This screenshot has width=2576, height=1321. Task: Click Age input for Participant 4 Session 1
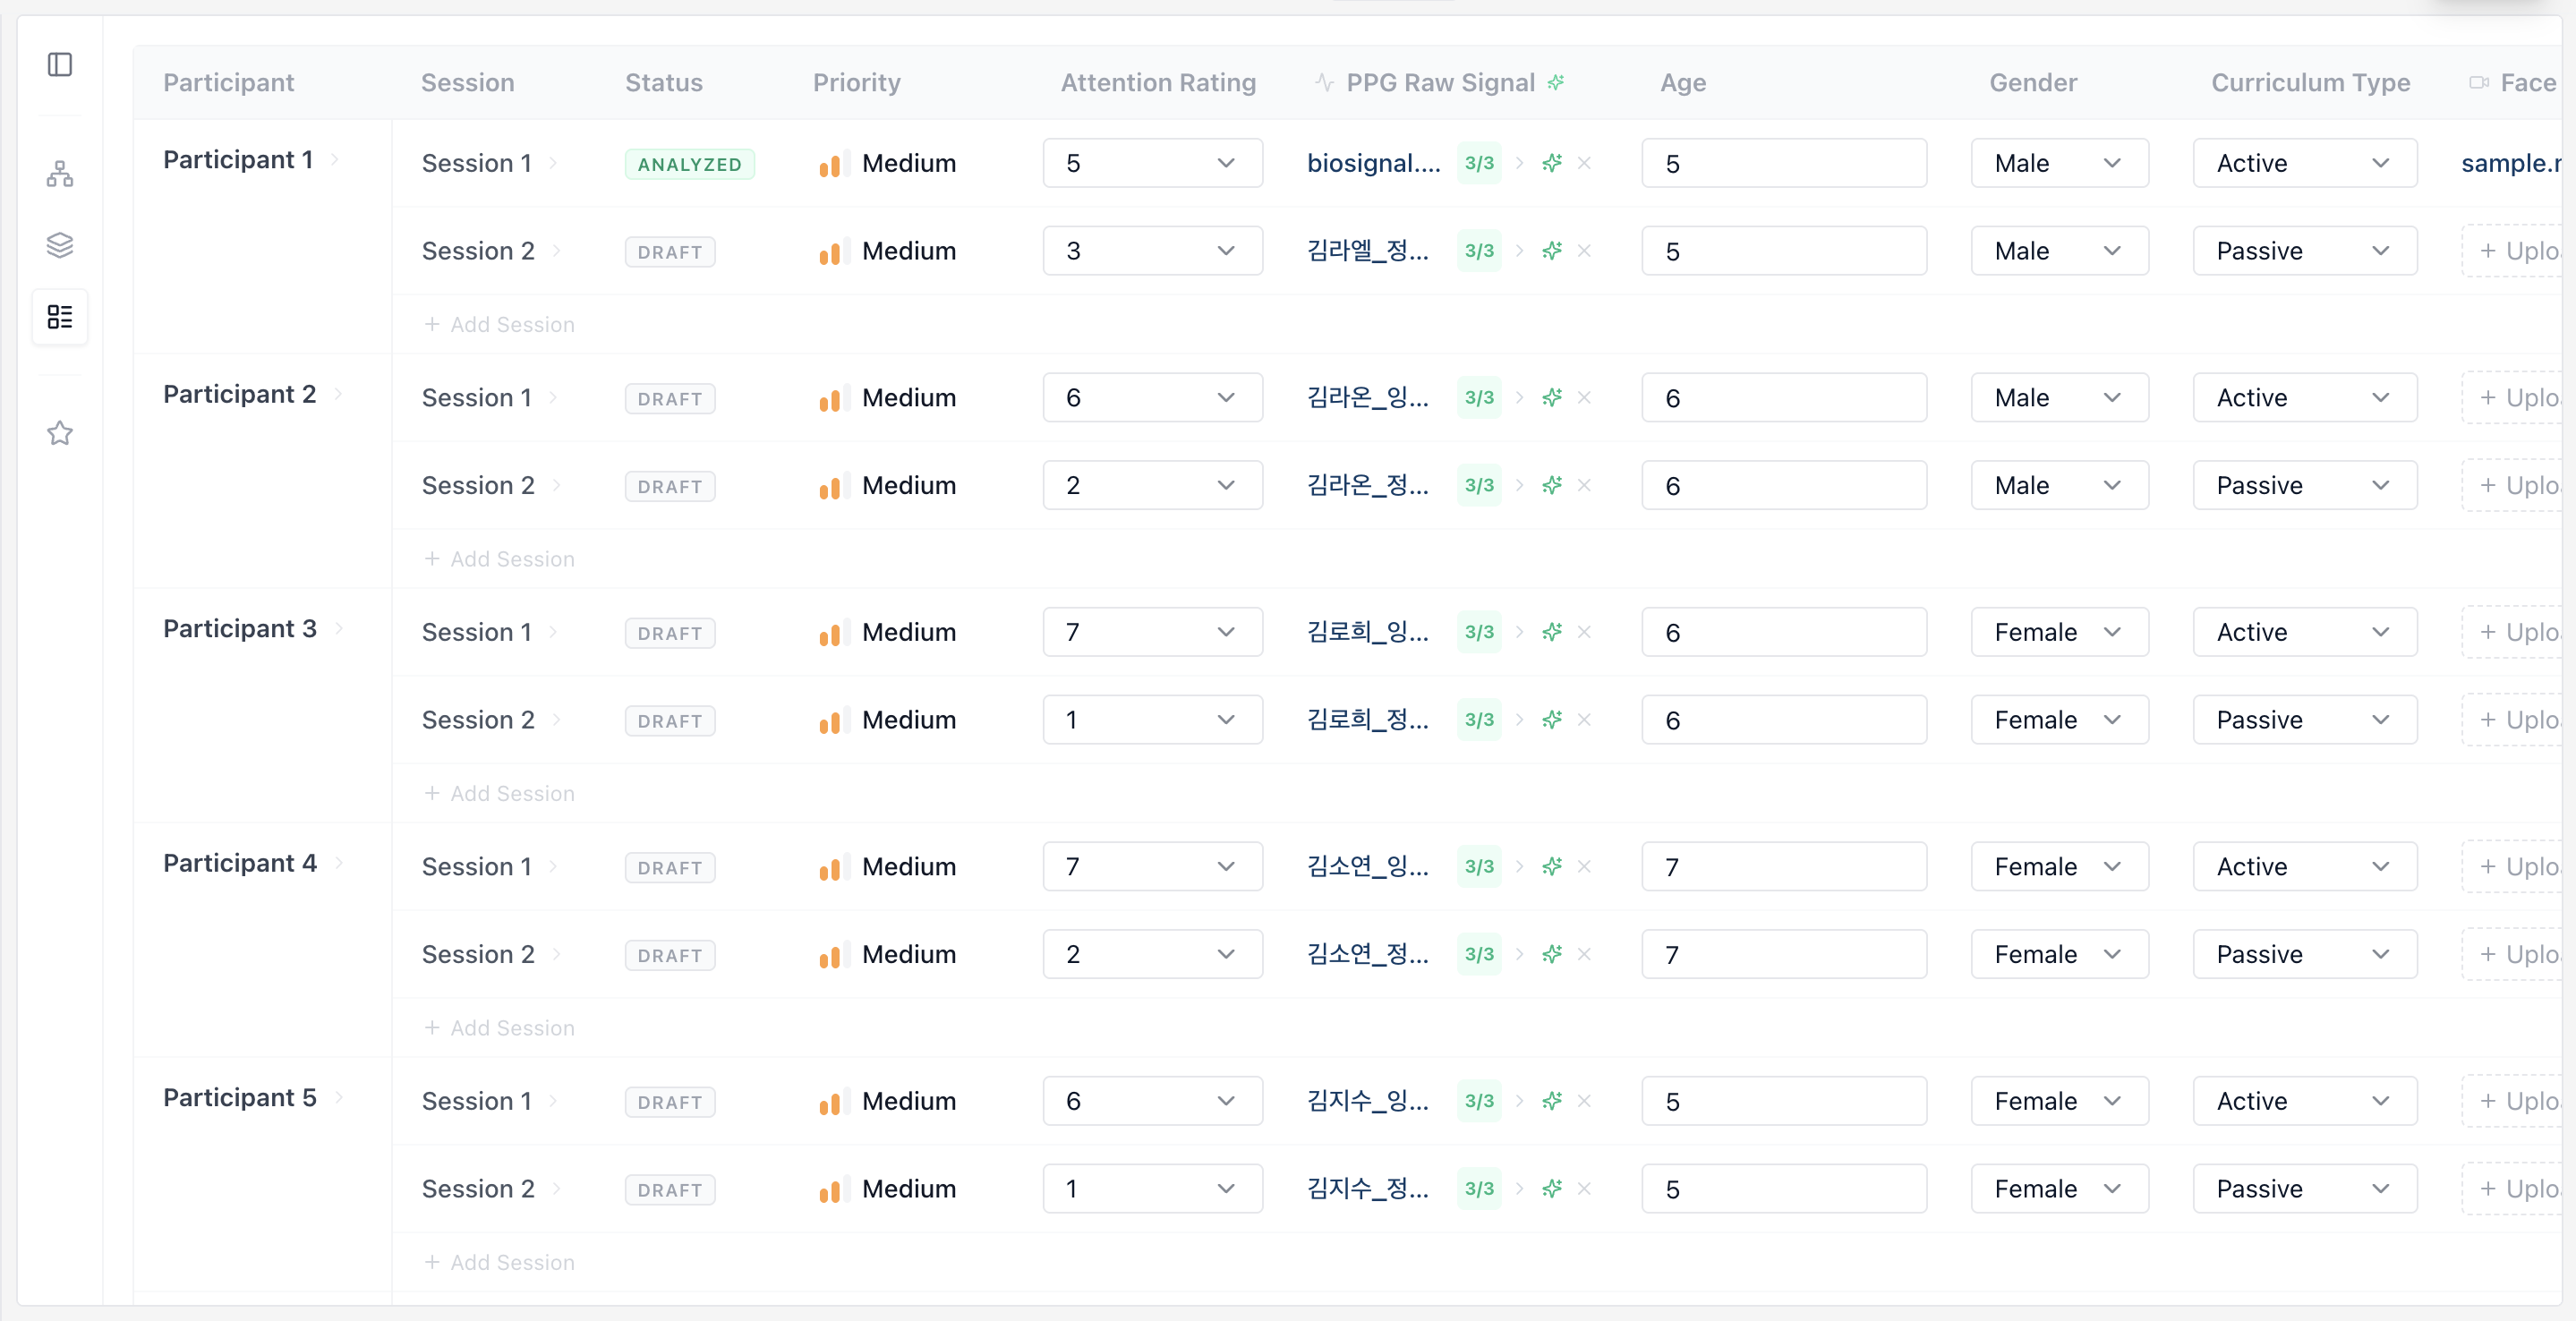point(1783,867)
